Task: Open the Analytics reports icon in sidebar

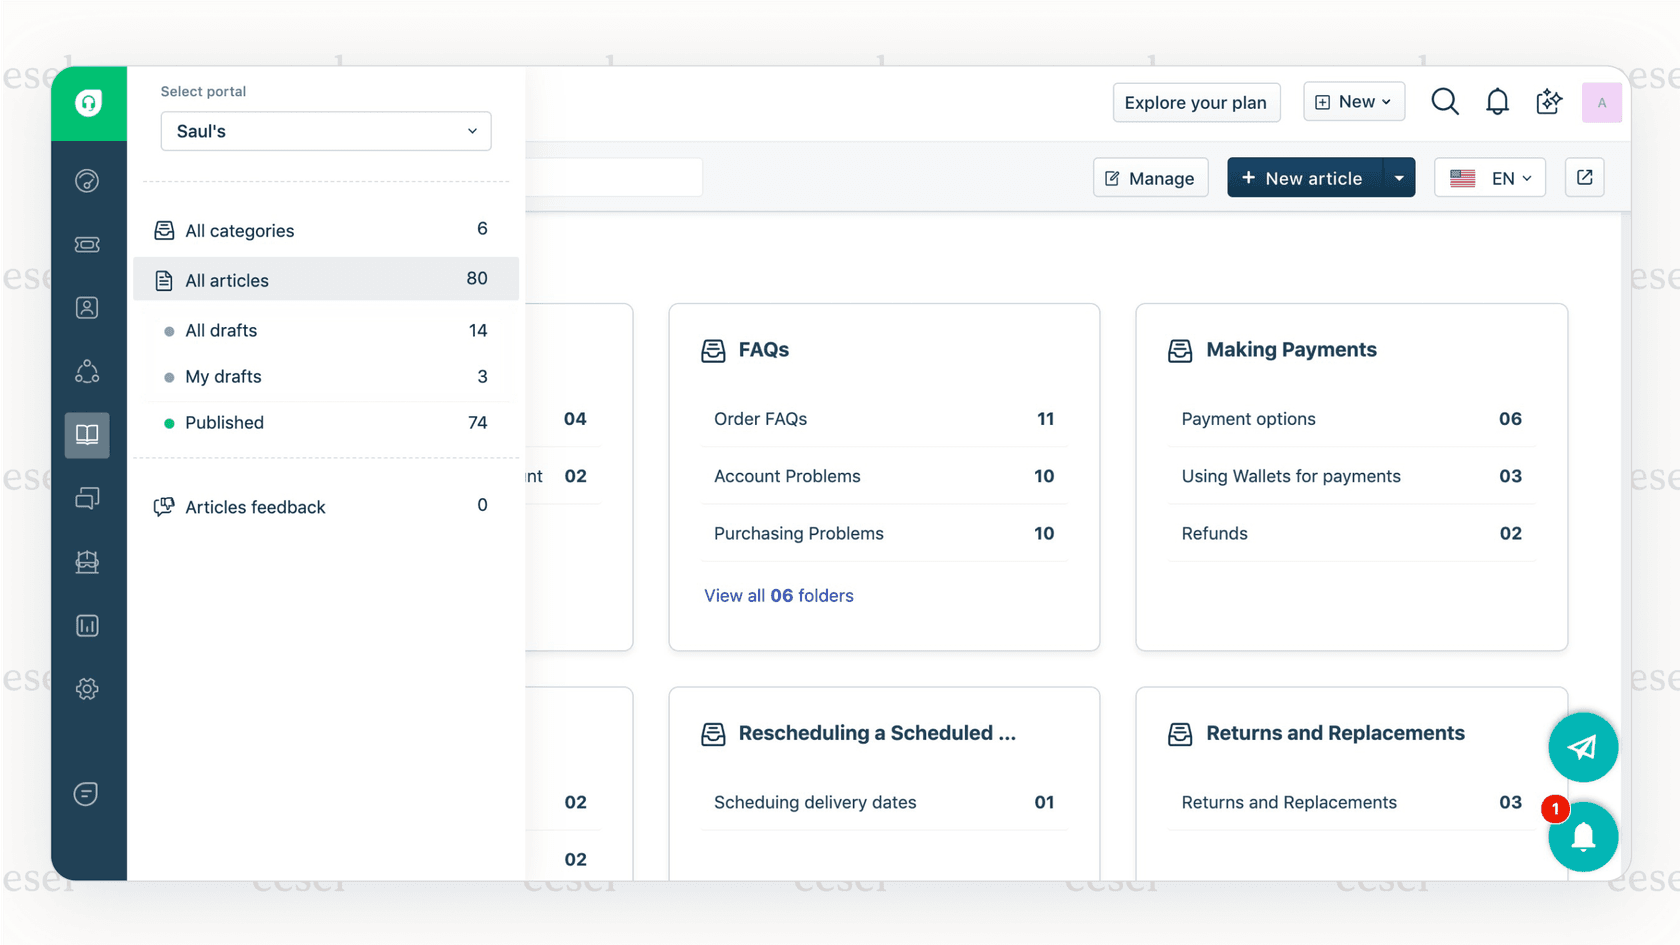Action: click(87, 625)
